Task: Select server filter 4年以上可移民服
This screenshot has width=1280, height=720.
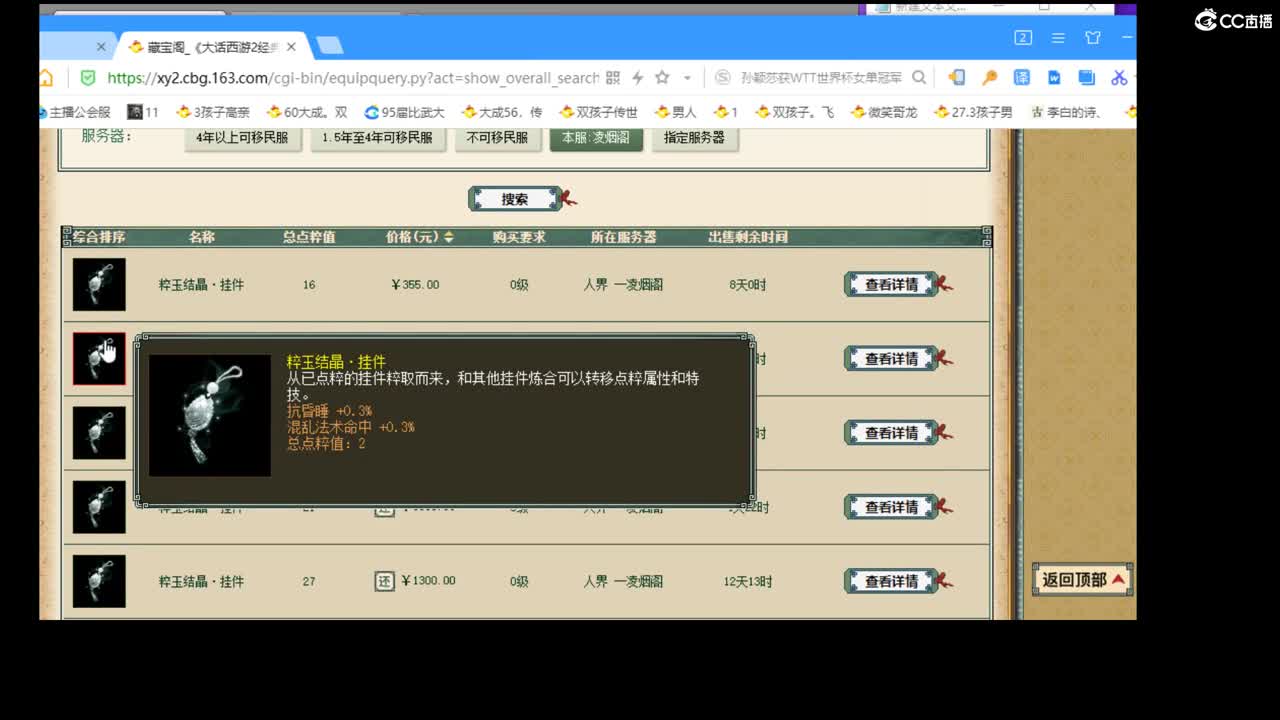Action: click(243, 138)
